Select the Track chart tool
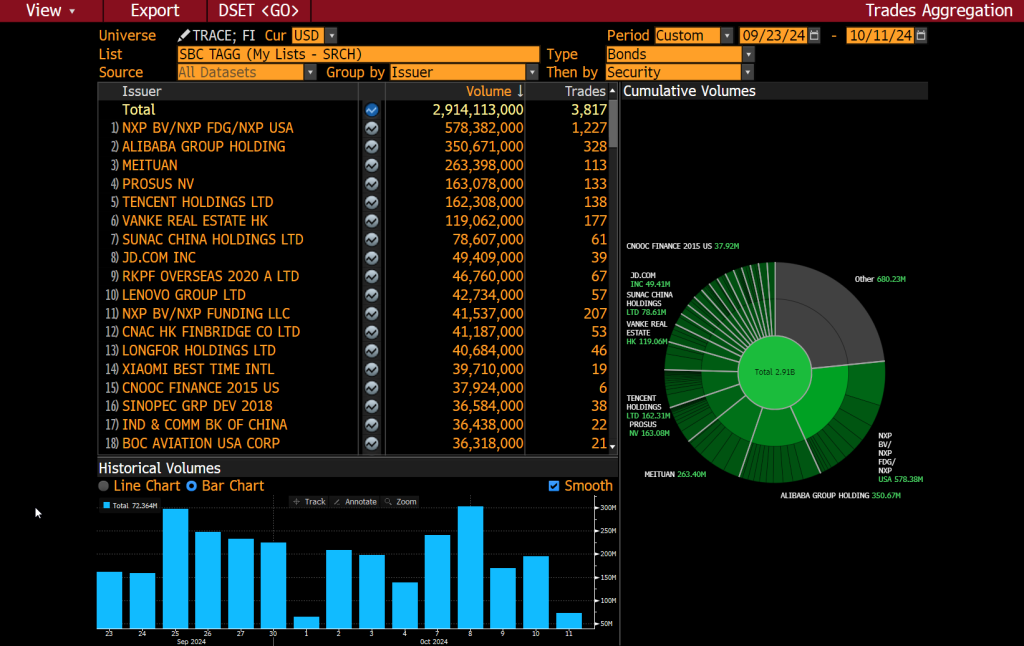This screenshot has height=646, width=1024. pyautogui.click(x=309, y=502)
